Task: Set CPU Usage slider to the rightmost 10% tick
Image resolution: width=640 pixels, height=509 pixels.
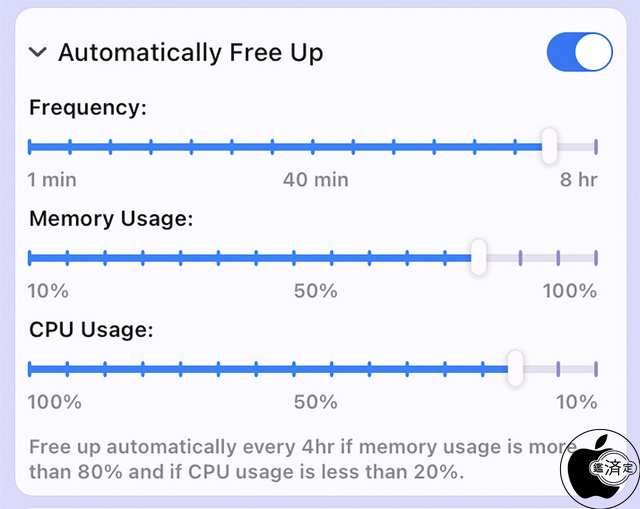Action: click(595, 369)
